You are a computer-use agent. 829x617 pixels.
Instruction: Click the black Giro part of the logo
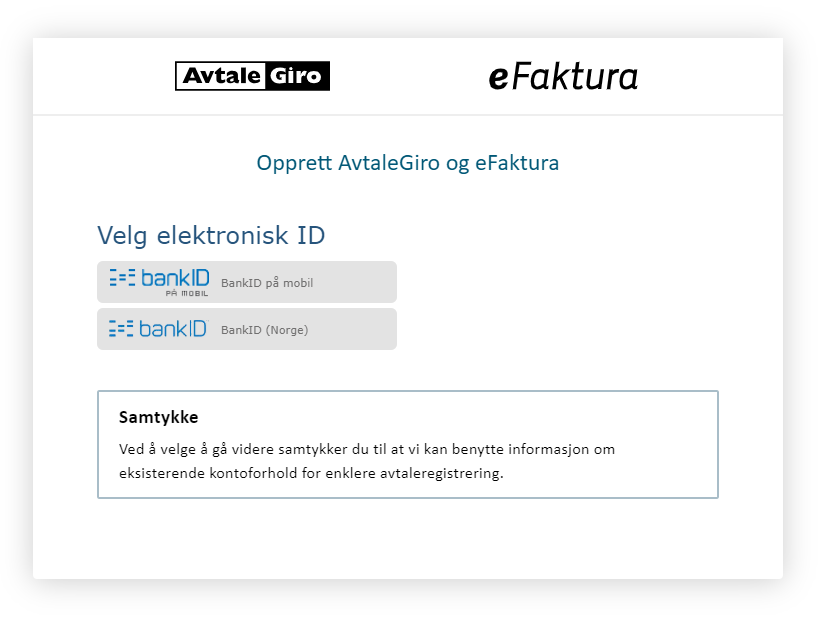[x=296, y=76]
